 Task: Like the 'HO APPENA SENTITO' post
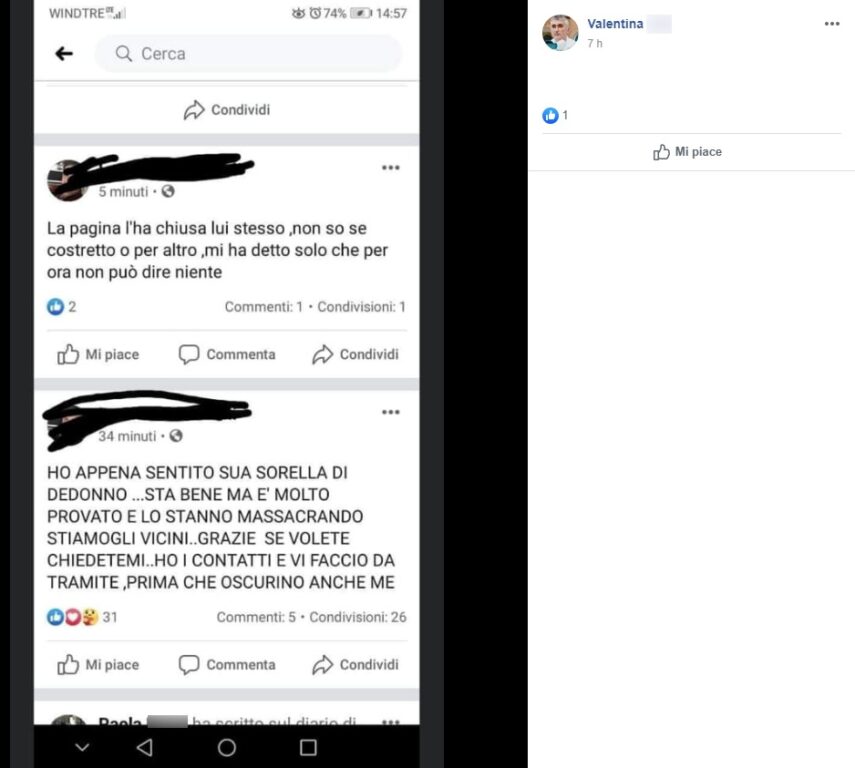pyautogui.click(x=98, y=664)
